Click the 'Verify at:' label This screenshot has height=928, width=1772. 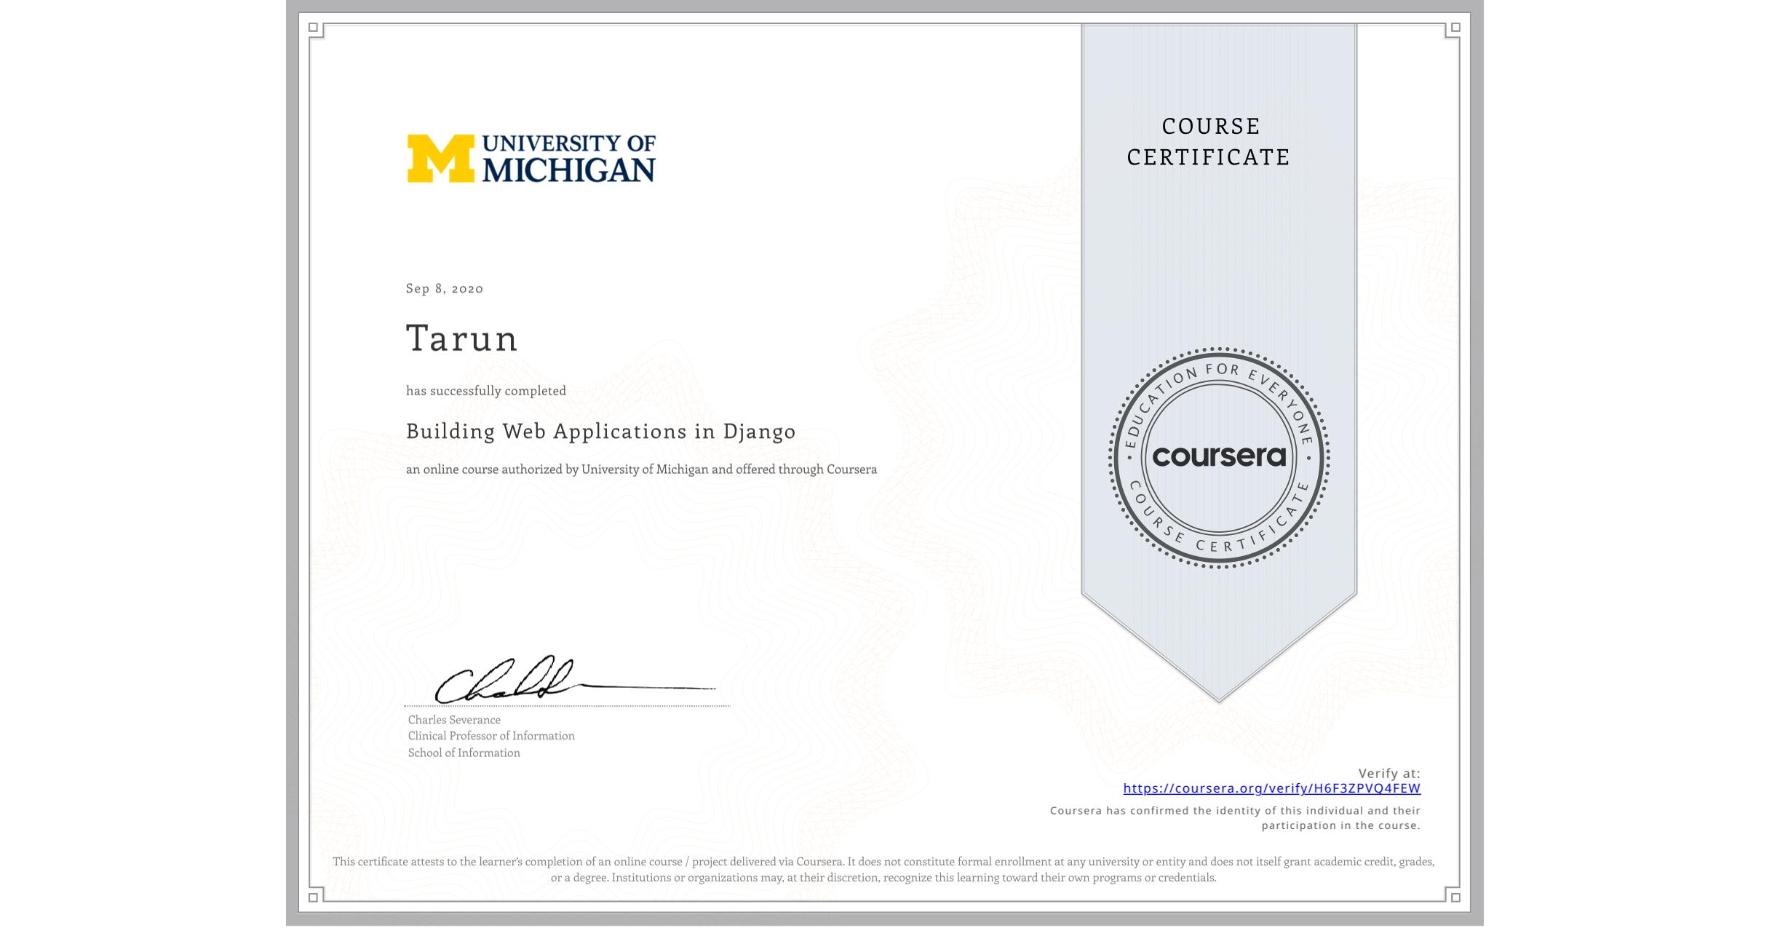click(1389, 773)
